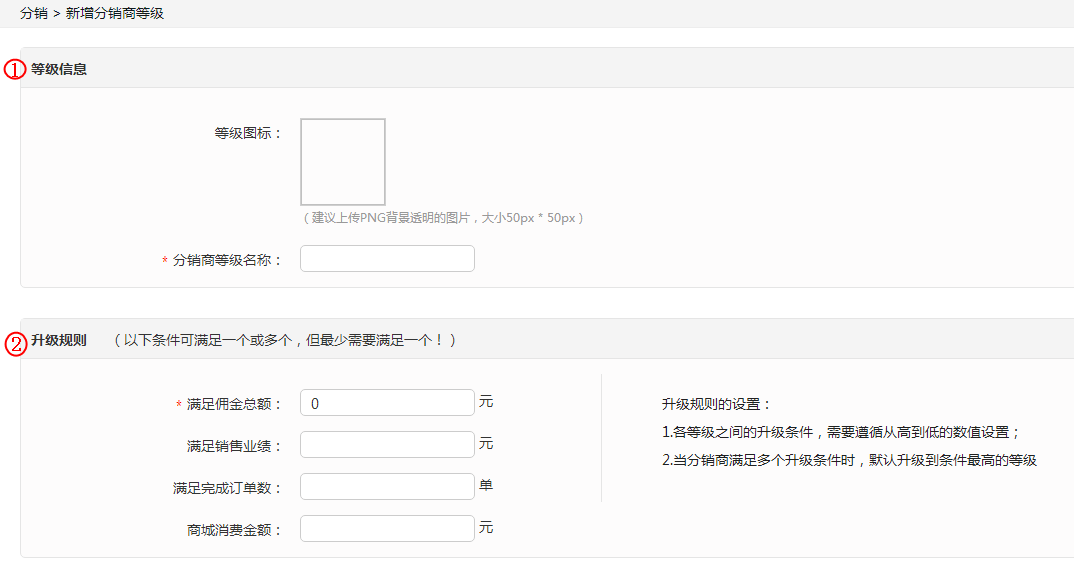The width and height of the screenshot is (1074, 561).
Task: Click rule 1 about 从高到低 value settings
Action: (840, 432)
